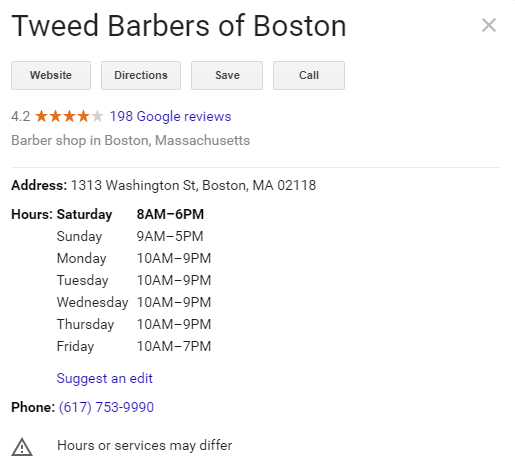Click Suggest an edit link

(105, 379)
